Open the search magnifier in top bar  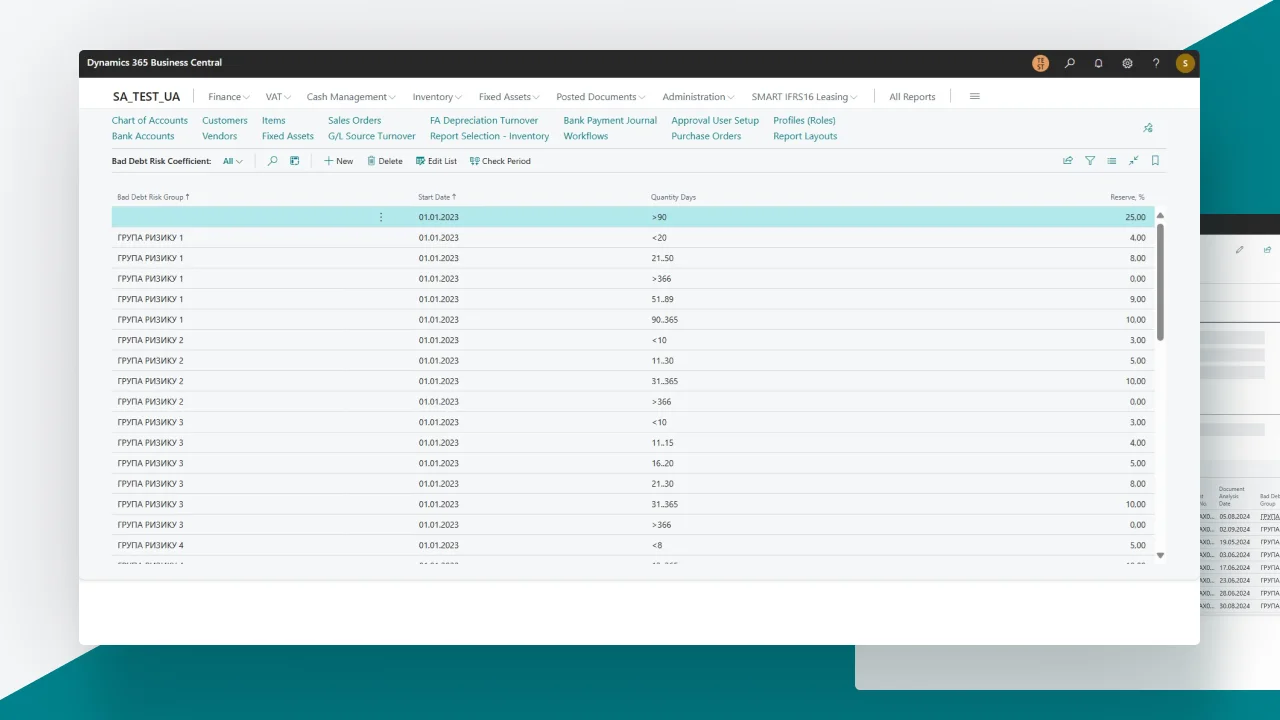coord(1070,63)
